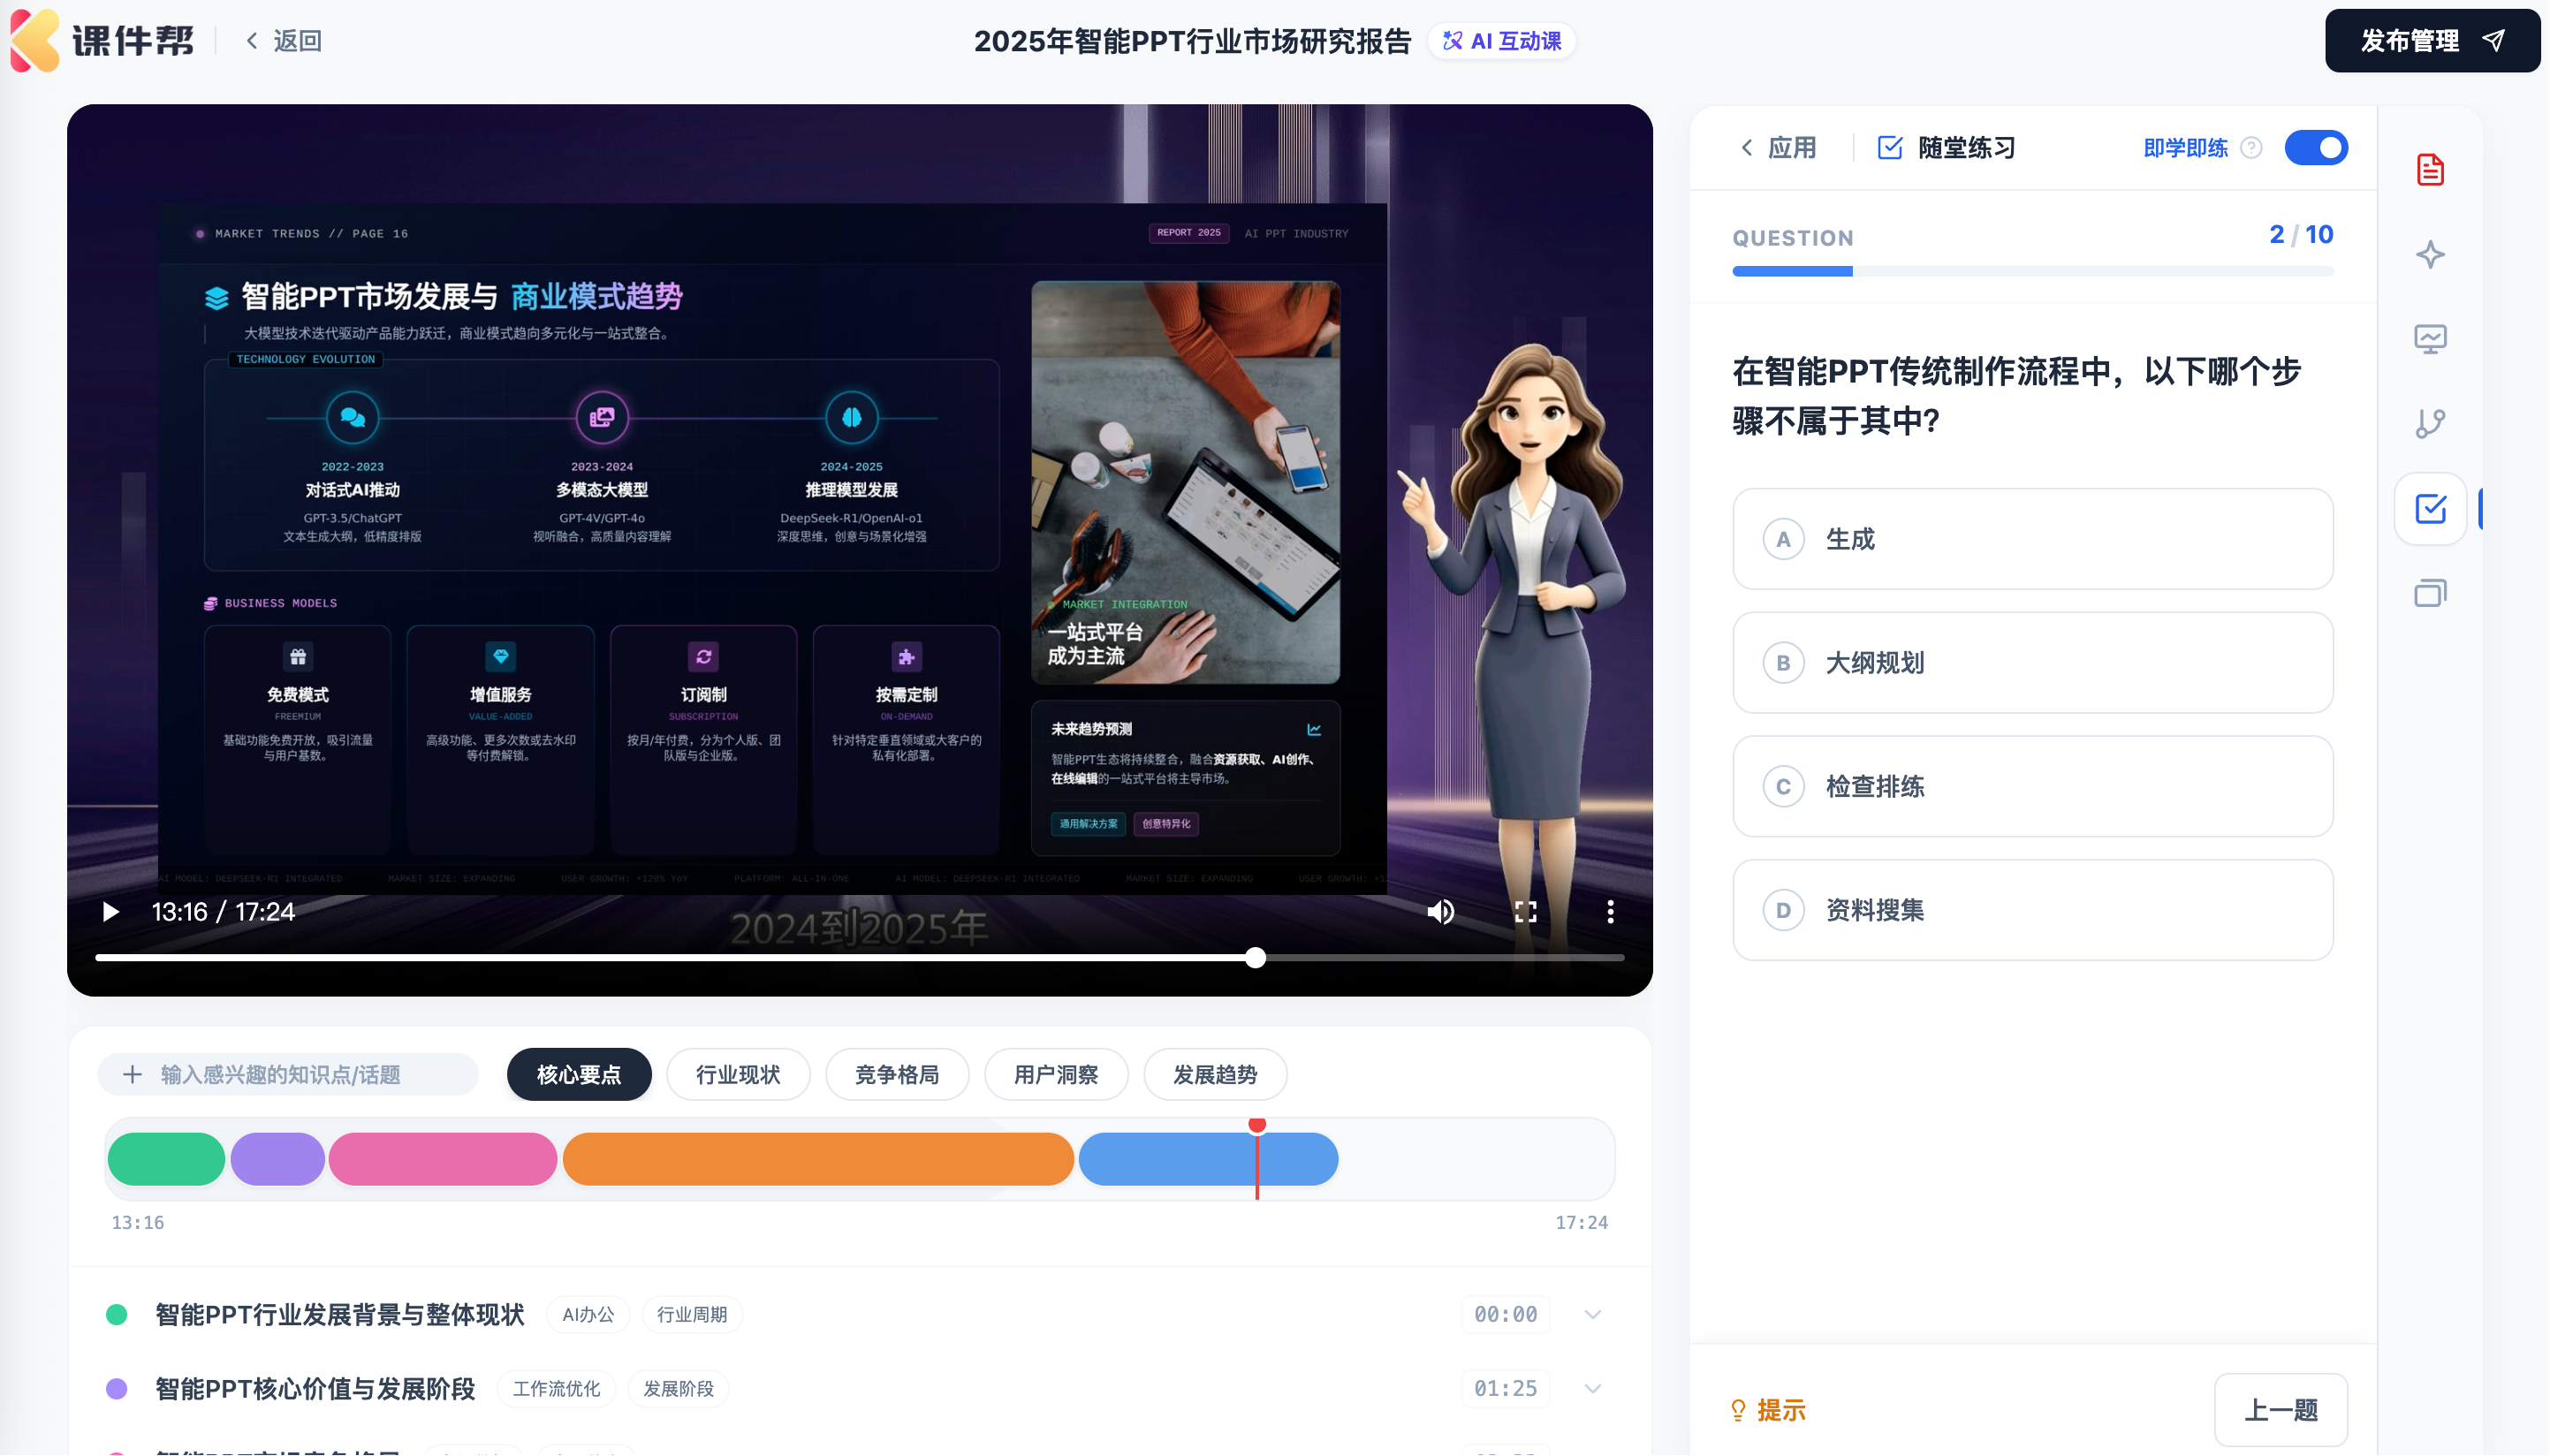This screenshot has height=1456, width=2550.
Task: Click the orange segment in timeline
Action: (x=817, y=1159)
